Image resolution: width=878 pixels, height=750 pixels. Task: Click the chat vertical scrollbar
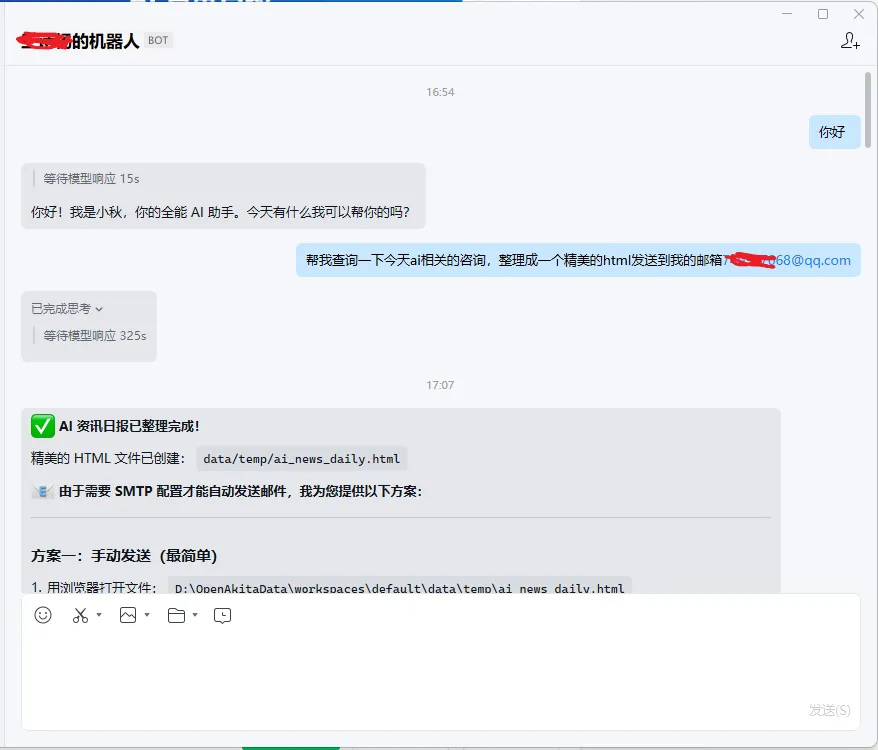(867, 110)
